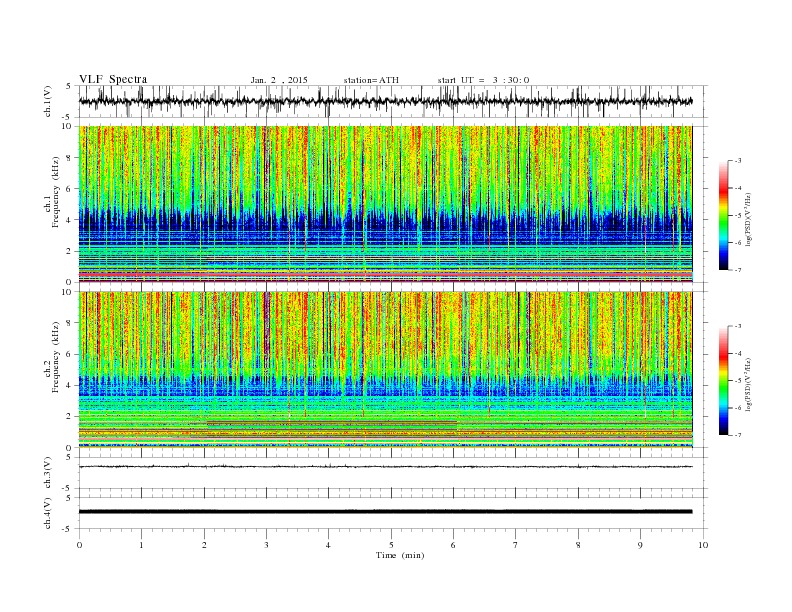792x612 pixels.
Task: Click the '-3' tick on ch.1 colorbar
Action: tap(737, 161)
